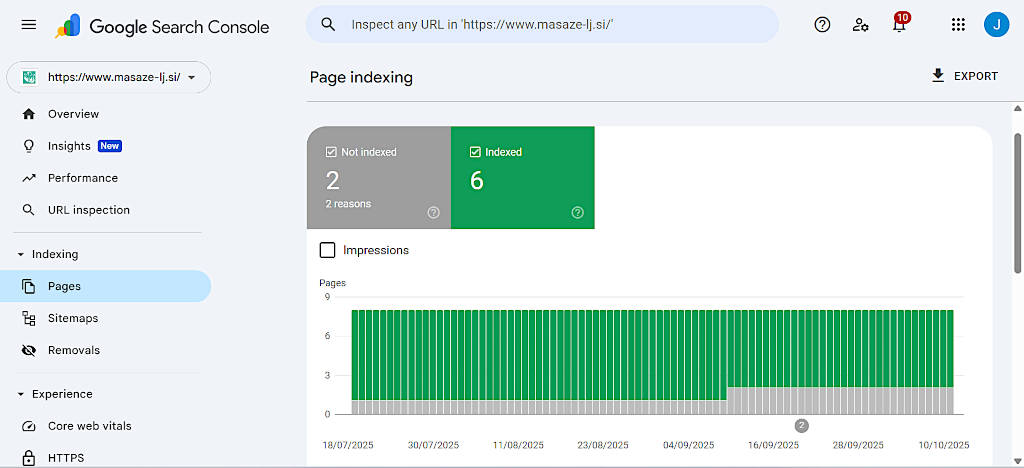Open the Google apps grid

[x=958, y=25]
